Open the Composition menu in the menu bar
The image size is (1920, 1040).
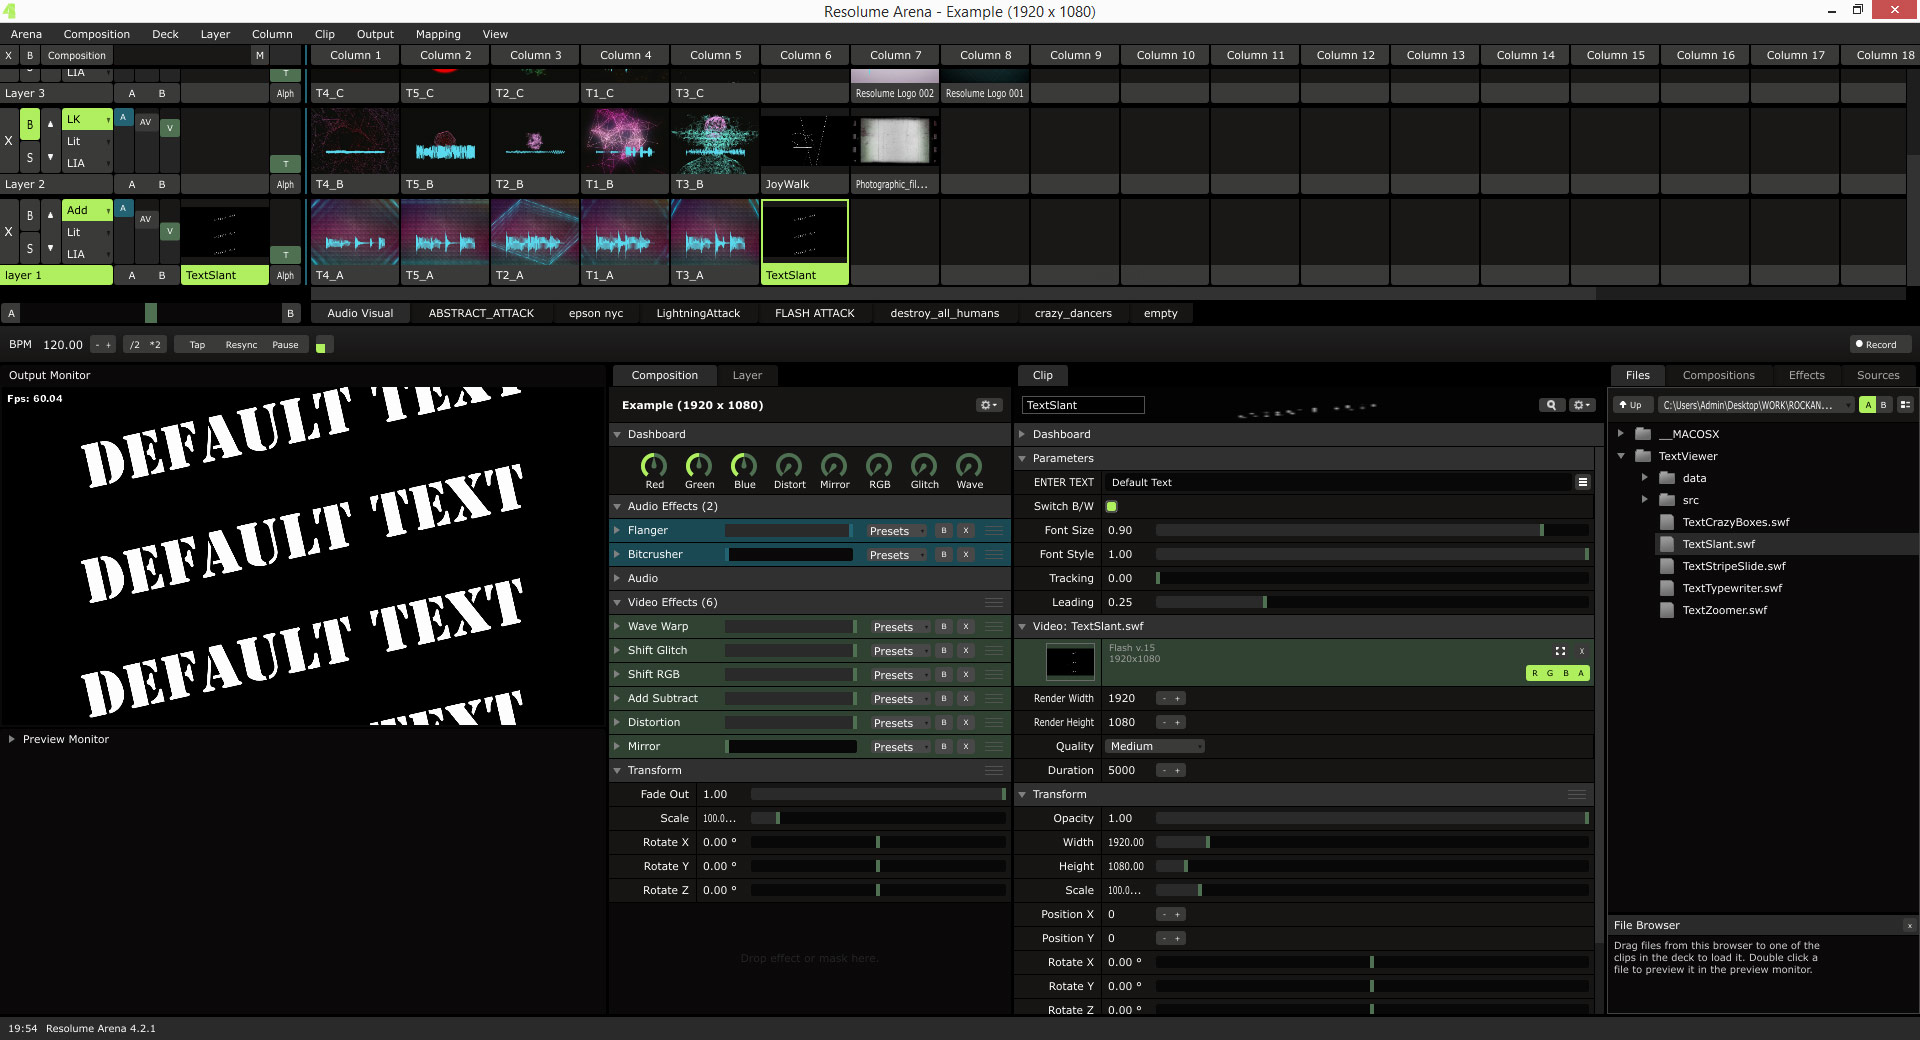tap(96, 33)
